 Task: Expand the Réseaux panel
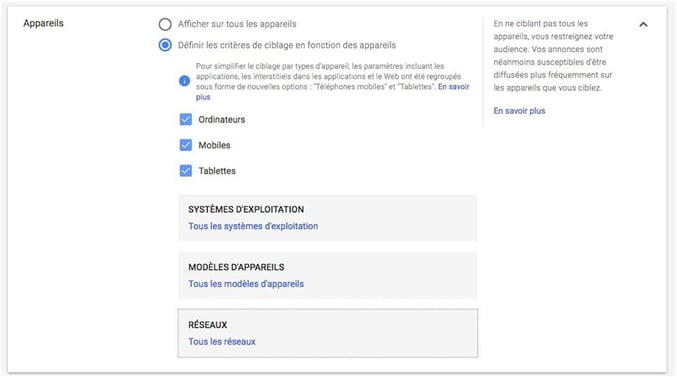[328, 333]
